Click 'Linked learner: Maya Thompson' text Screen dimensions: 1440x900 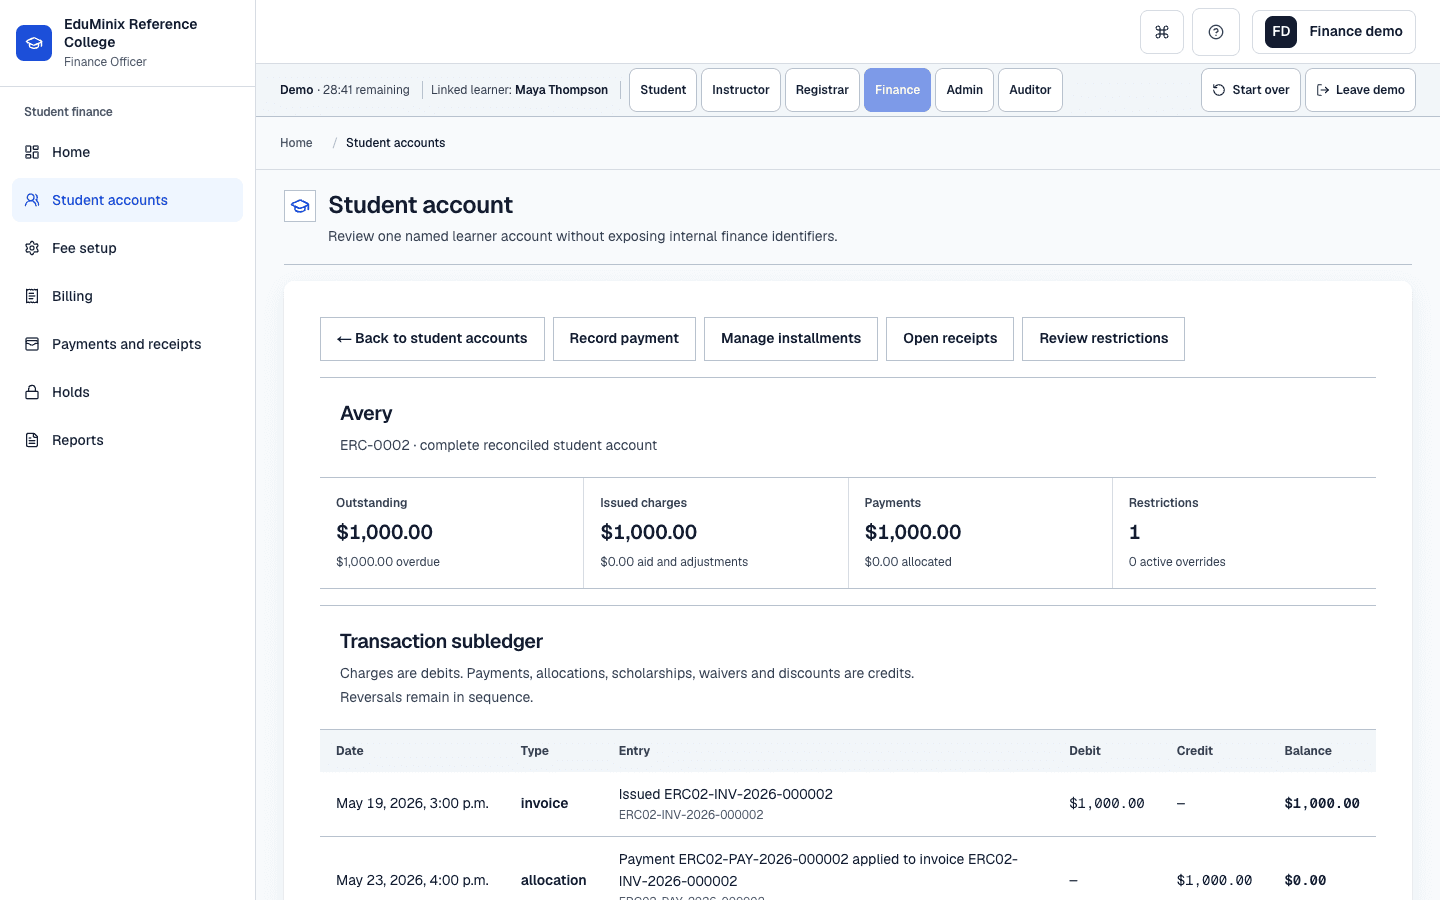click(519, 90)
